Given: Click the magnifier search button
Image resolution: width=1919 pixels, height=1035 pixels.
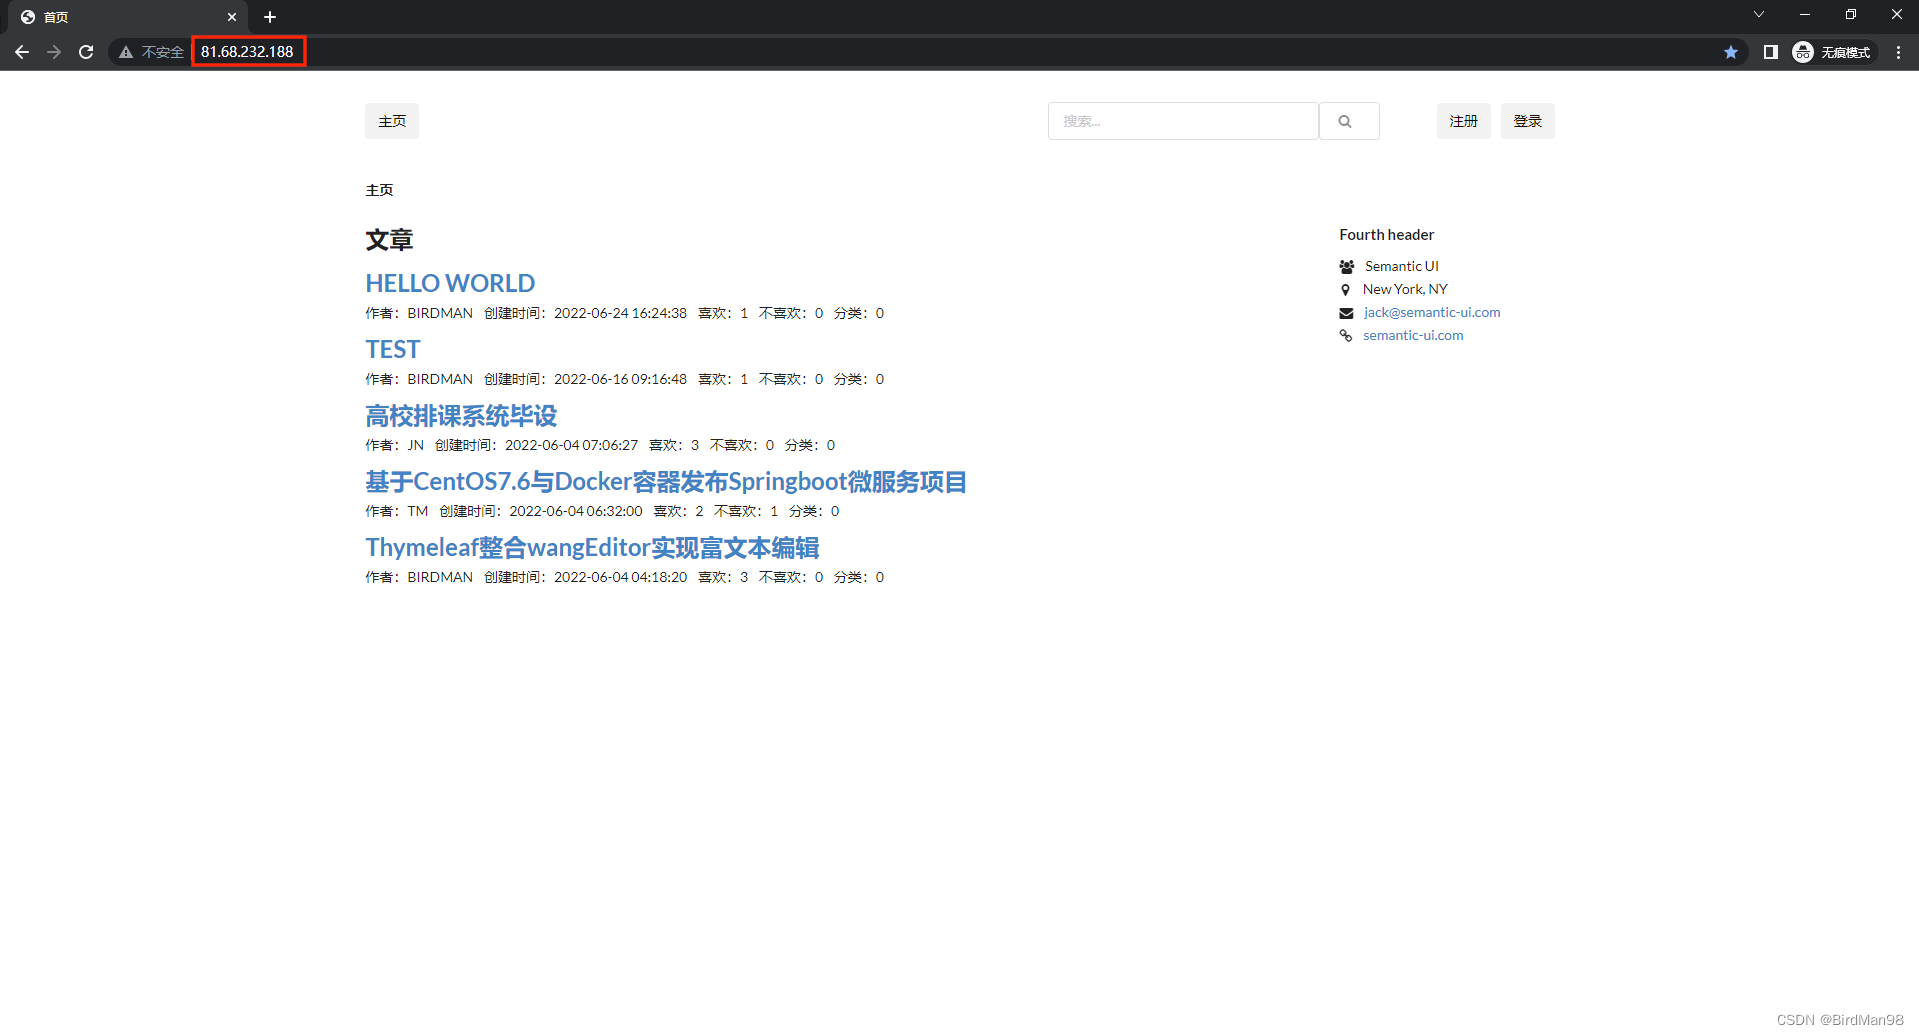Looking at the screenshot, I should (x=1349, y=121).
